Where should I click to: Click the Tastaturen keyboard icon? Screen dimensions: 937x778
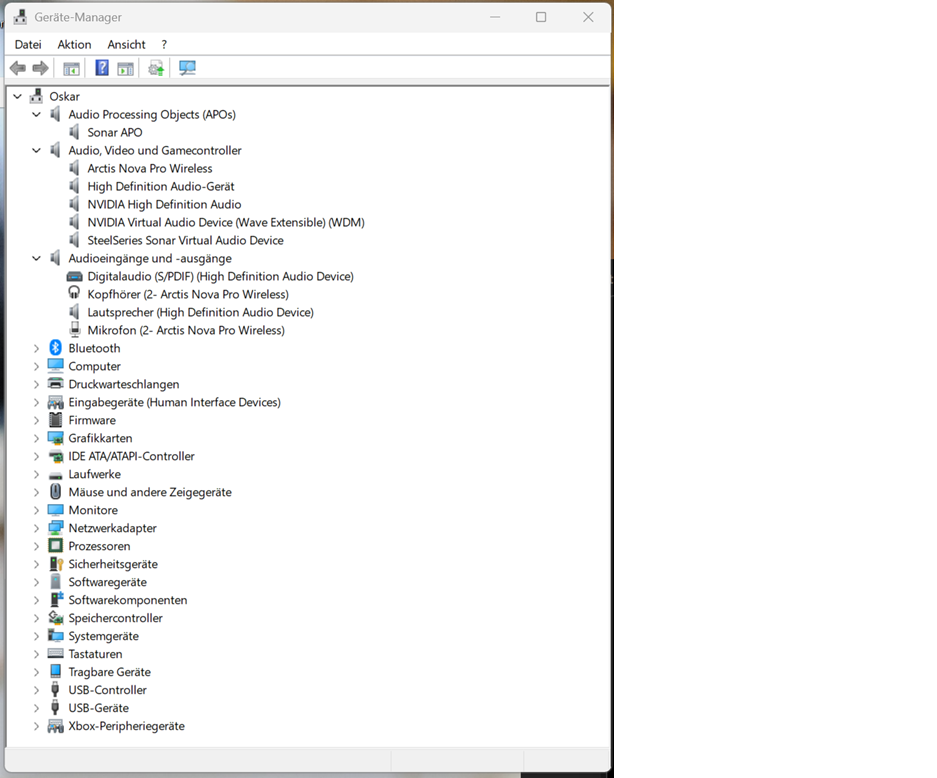pos(56,653)
